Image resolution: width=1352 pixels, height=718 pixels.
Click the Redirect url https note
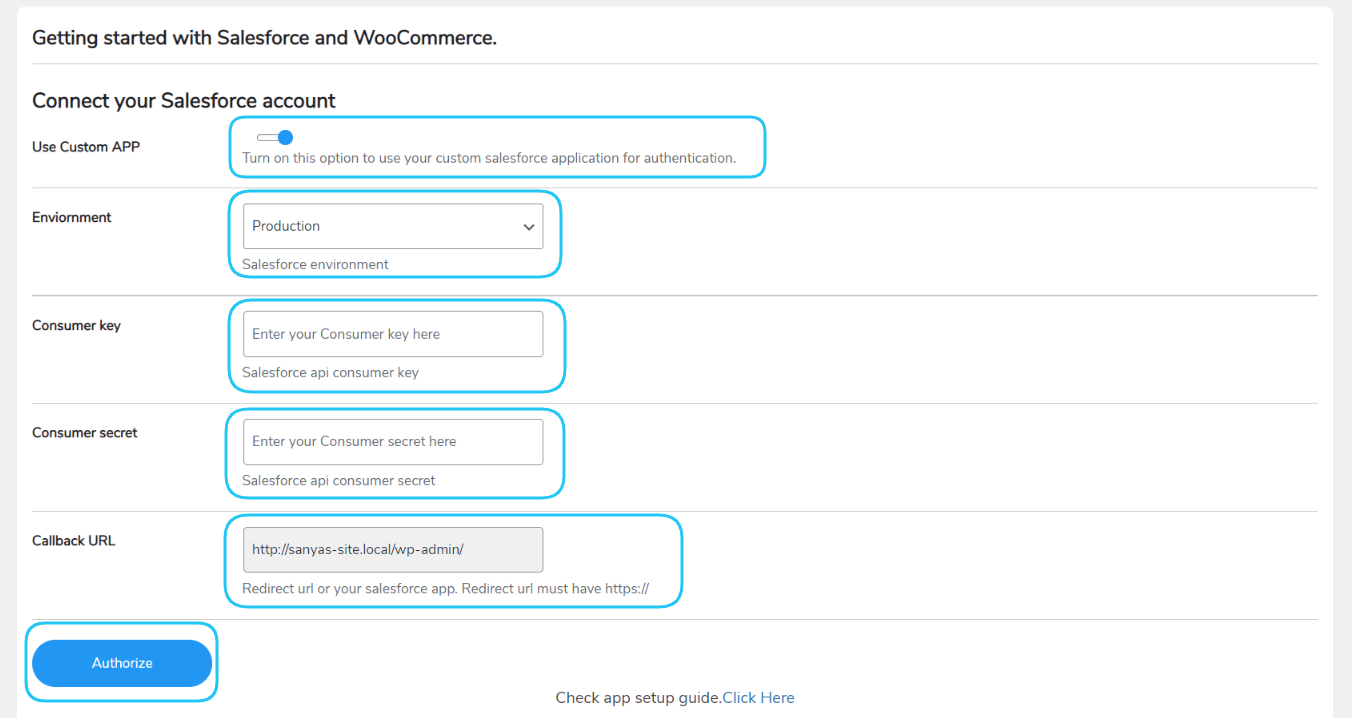(445, 589)
